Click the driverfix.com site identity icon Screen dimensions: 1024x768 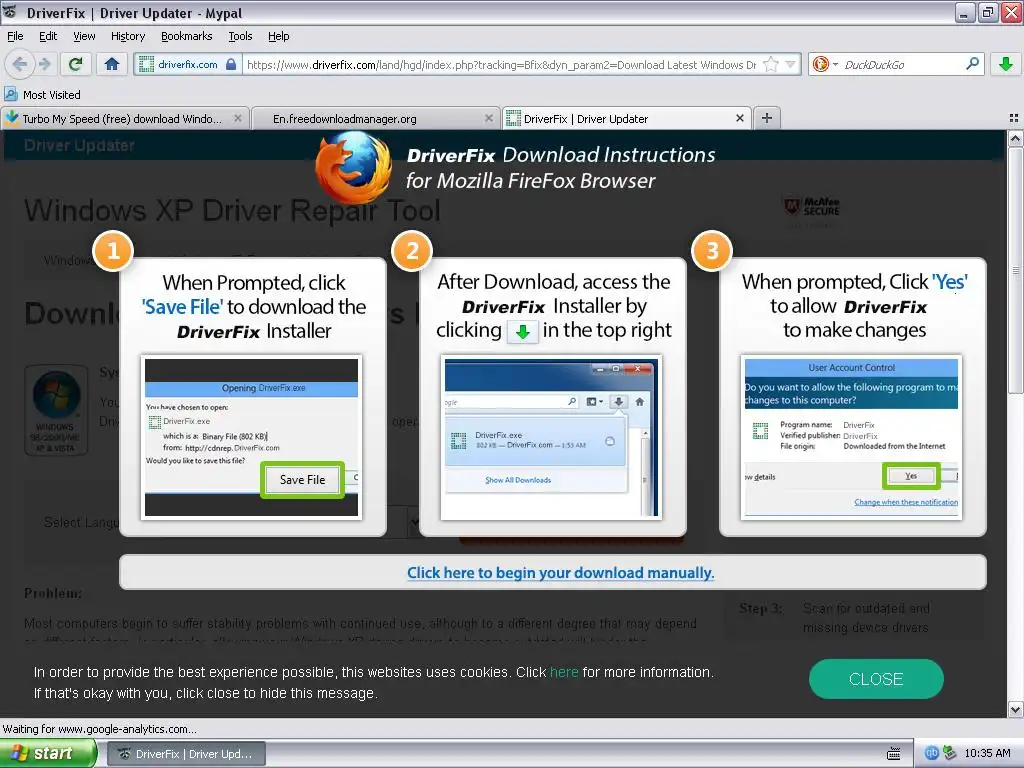[x=186, y=64]
